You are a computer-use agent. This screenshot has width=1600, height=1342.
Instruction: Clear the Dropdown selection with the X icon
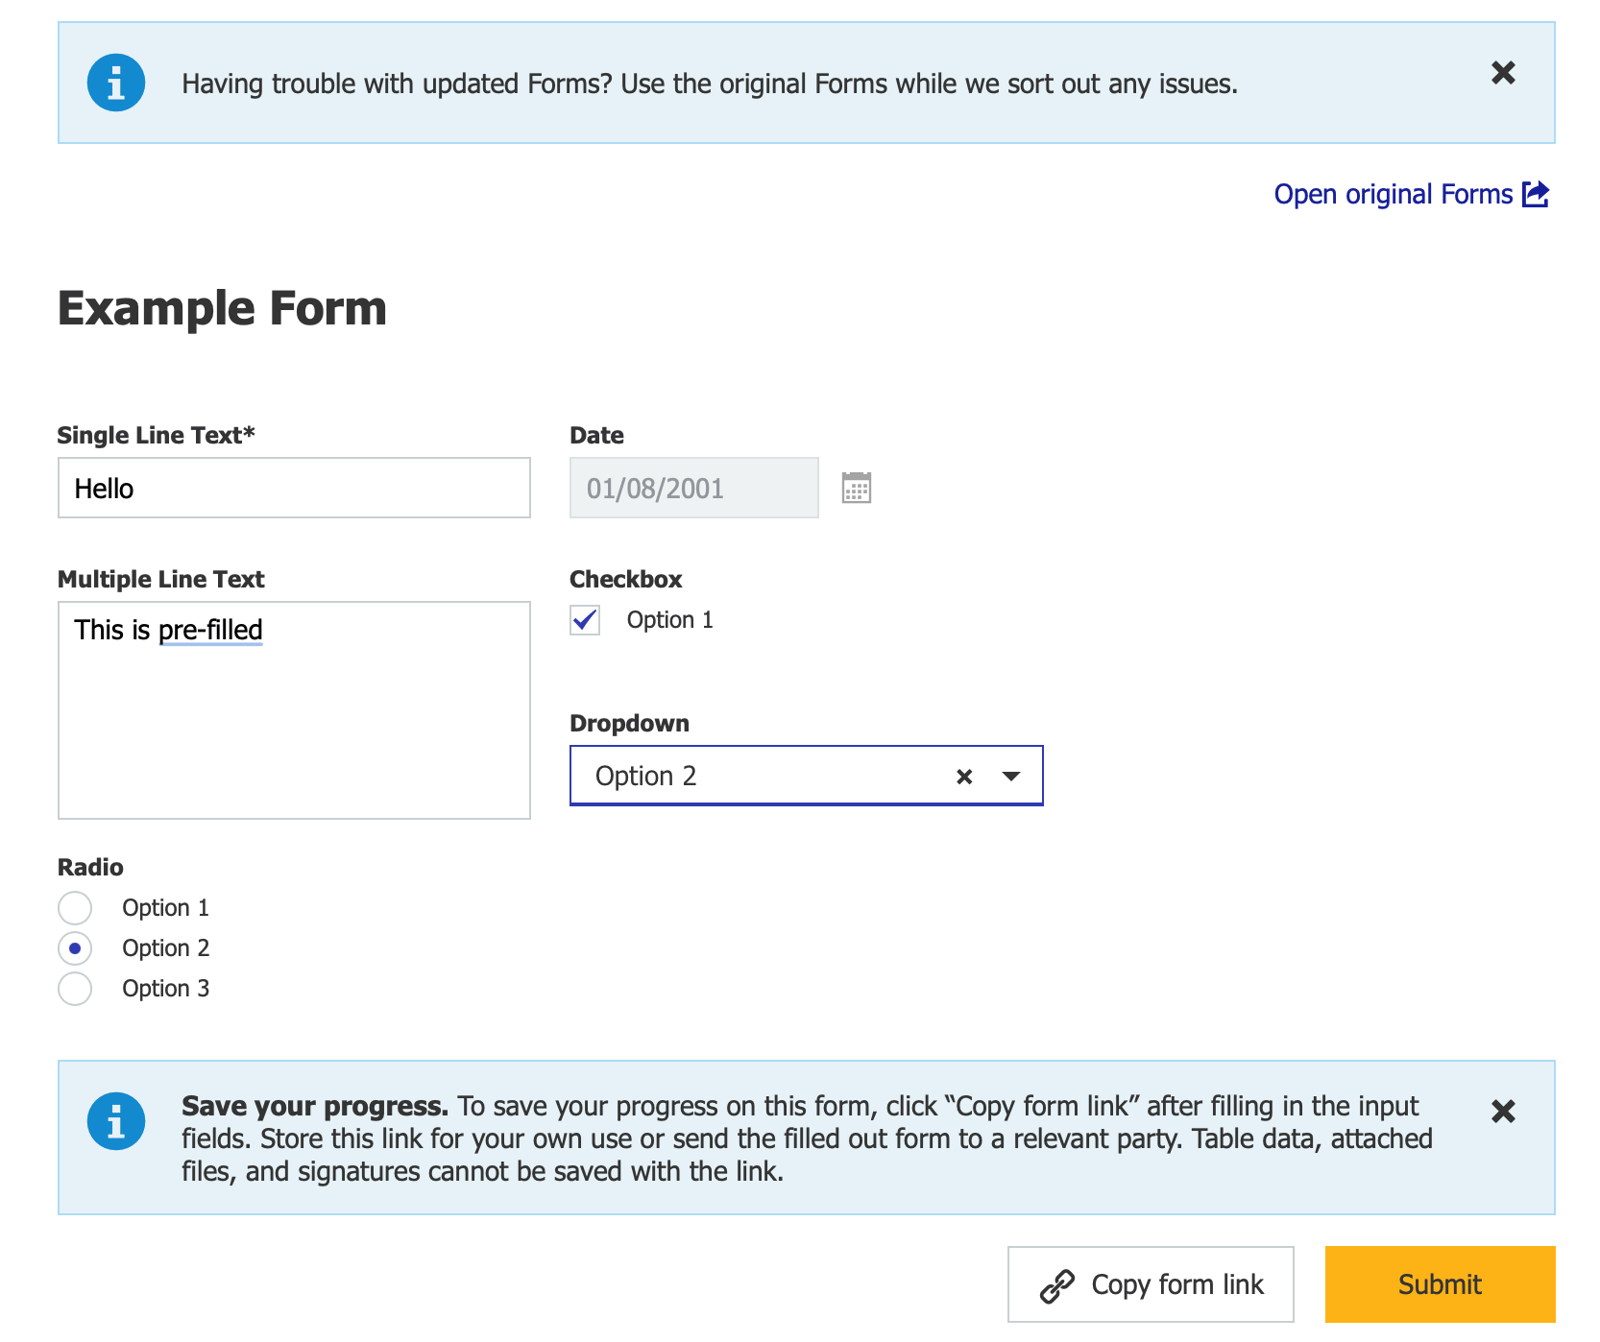[962, 775]
